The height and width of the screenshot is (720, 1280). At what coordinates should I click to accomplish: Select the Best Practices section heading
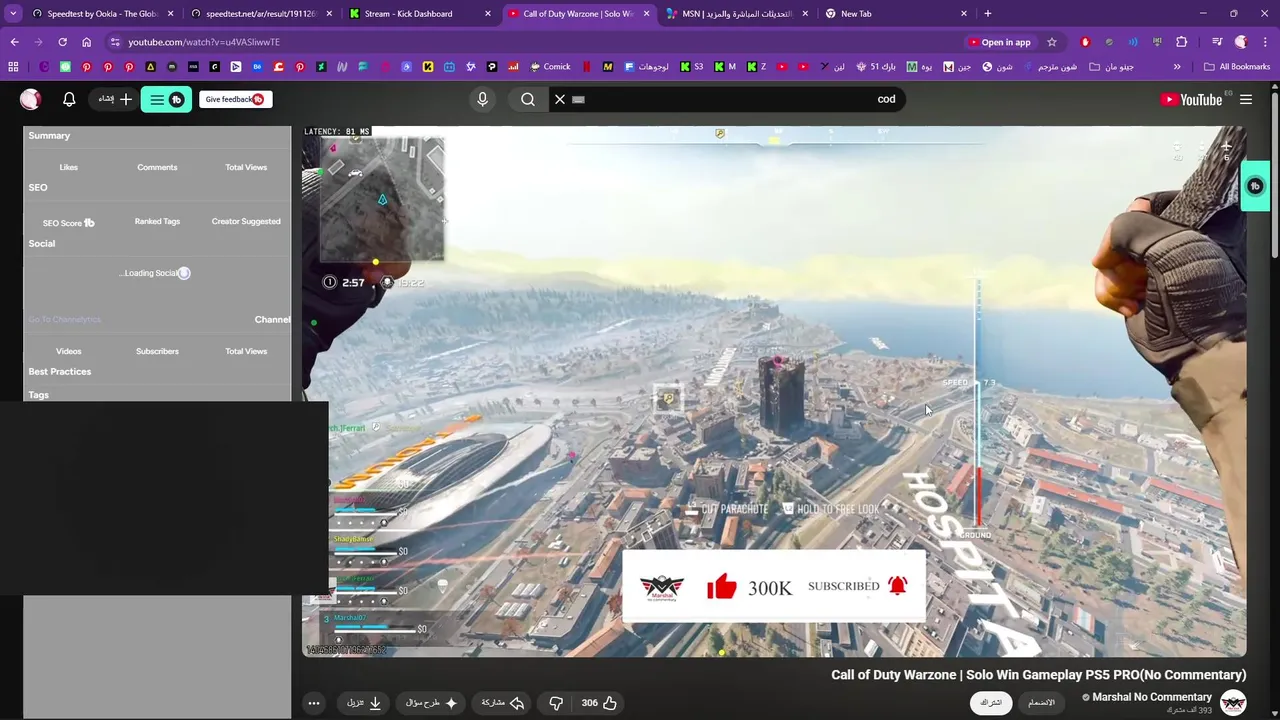[x=59, y=371]
